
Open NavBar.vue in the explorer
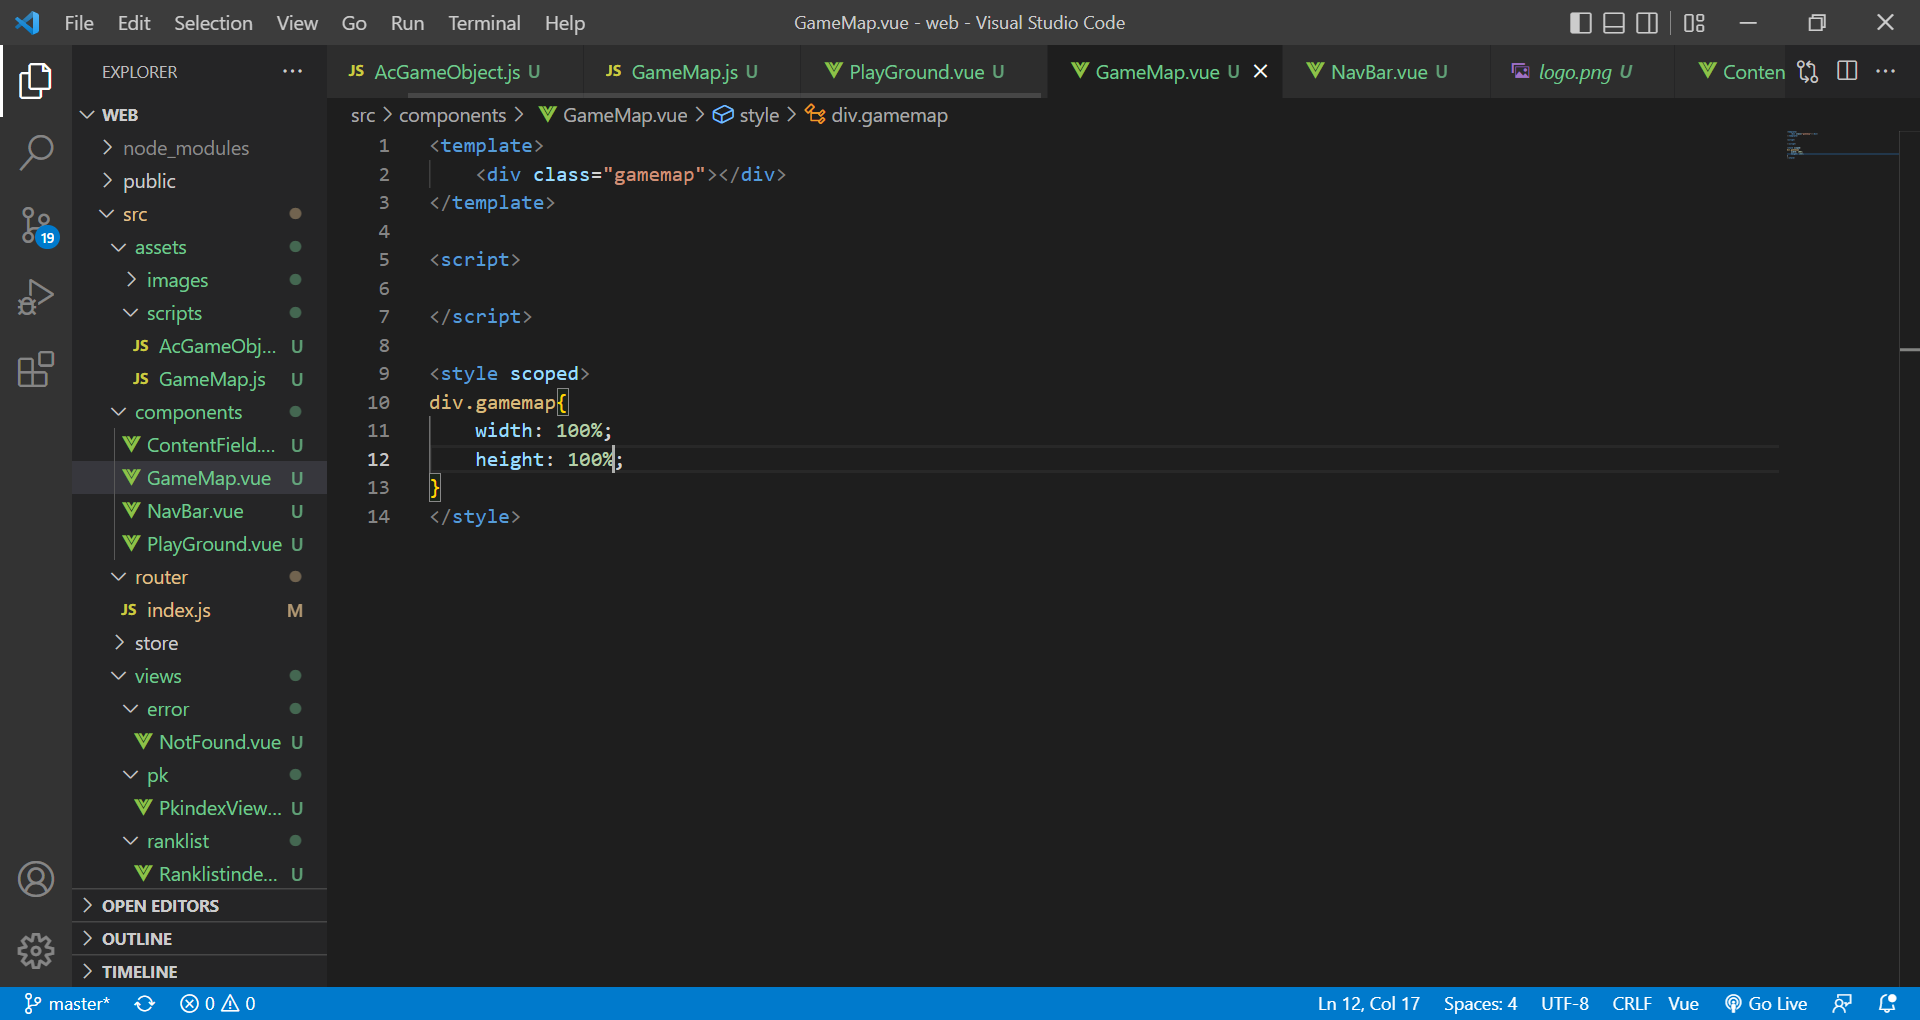[x=199, y=511]
